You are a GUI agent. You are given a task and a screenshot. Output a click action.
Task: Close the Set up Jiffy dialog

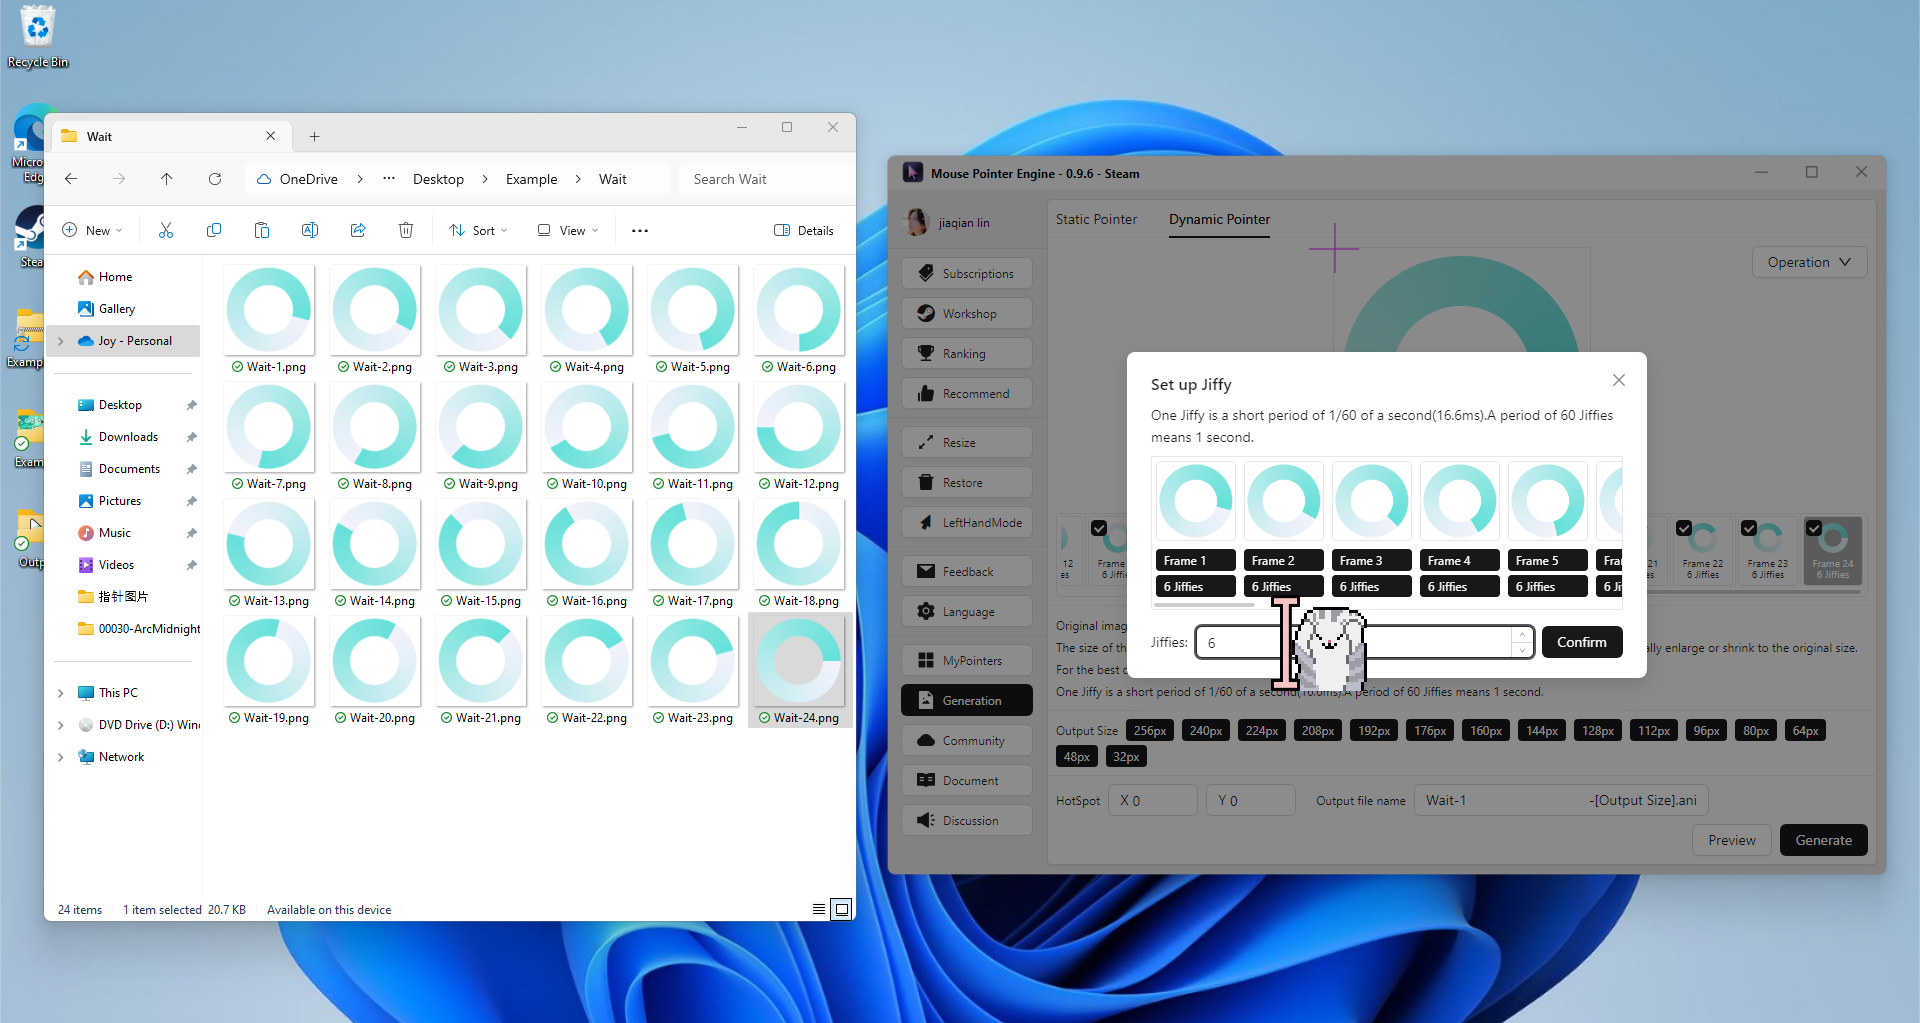pos(1619,380)
